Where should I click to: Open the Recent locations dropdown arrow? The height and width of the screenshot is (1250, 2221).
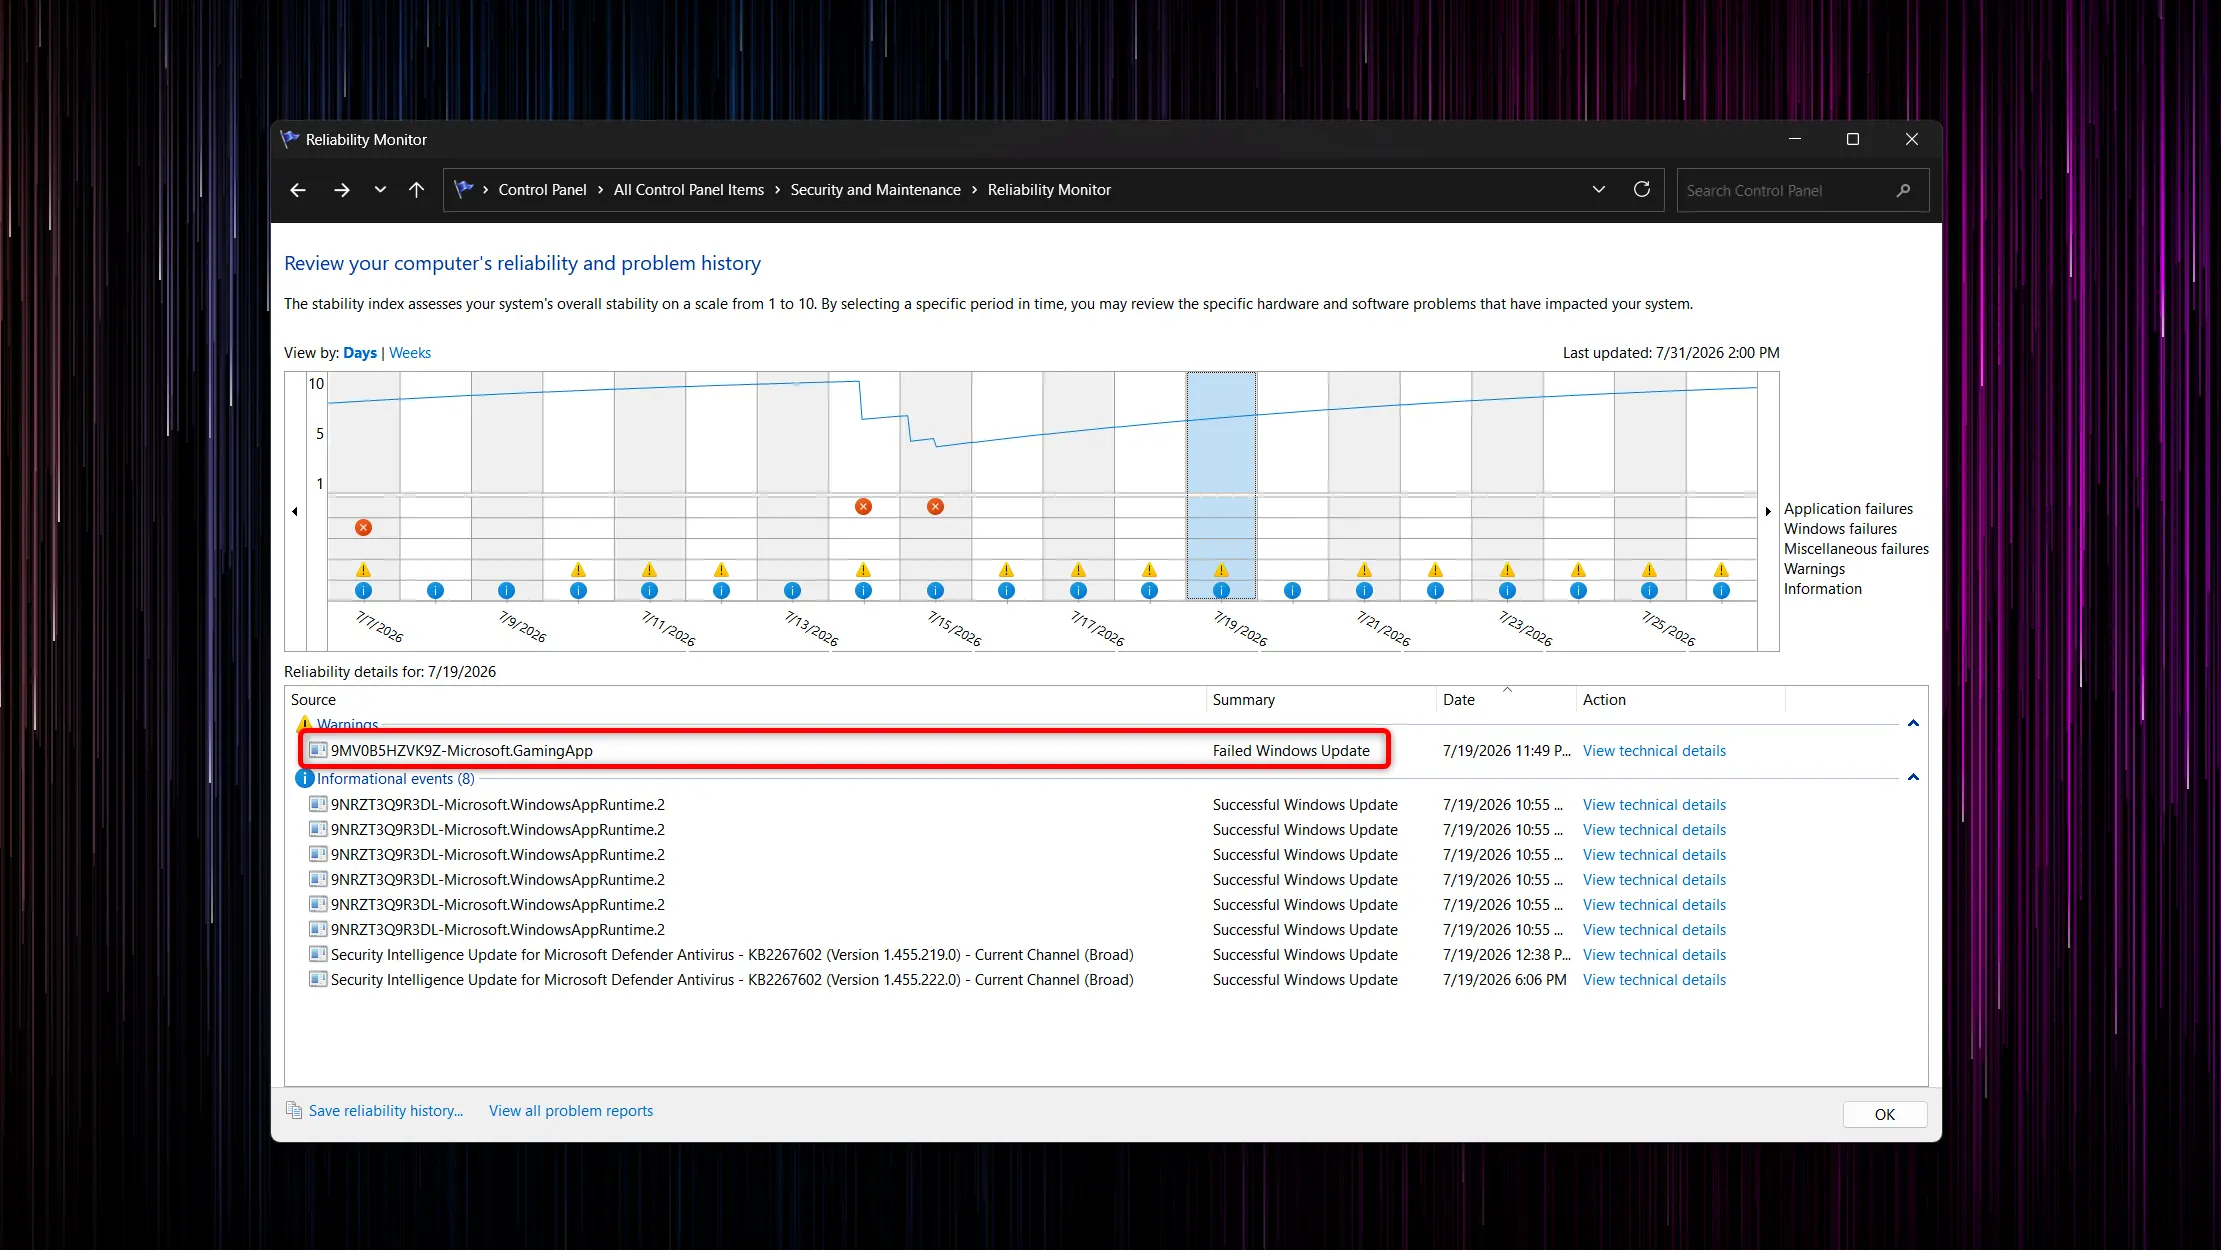[x=380, y=190]
